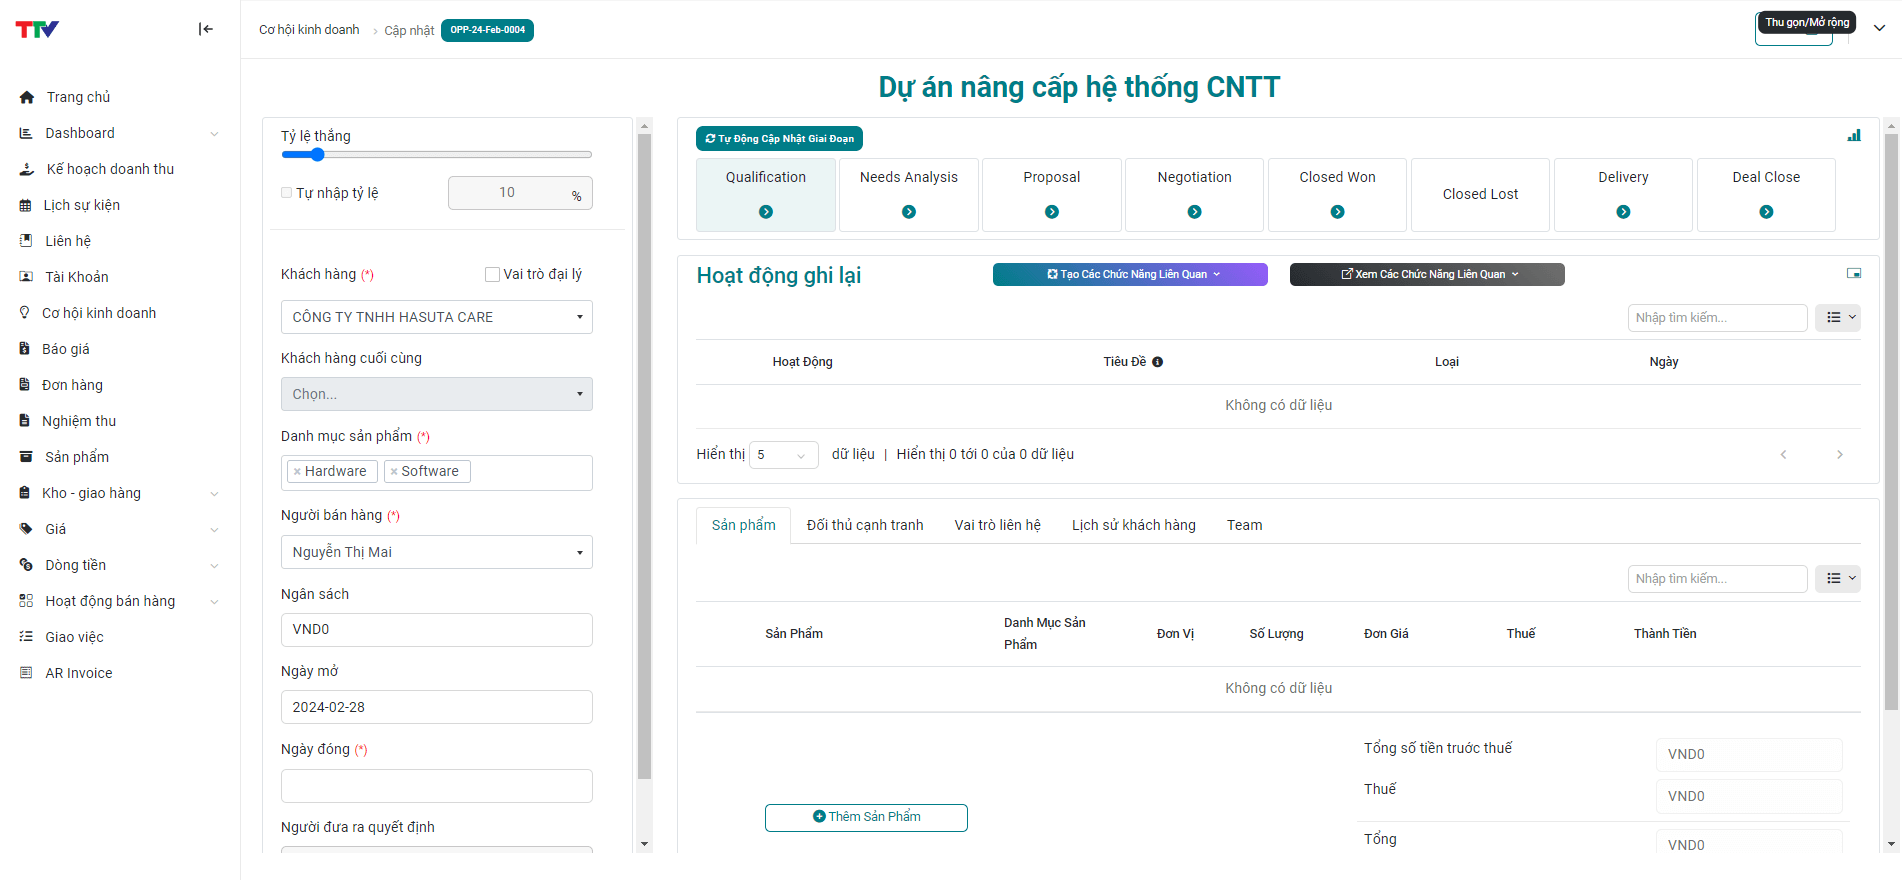Image resolution: width=1902 pixels, height=880 pixels.
Task: Open the Hiển thị rows-per-page dropdown
Action: tap(784, 455)
